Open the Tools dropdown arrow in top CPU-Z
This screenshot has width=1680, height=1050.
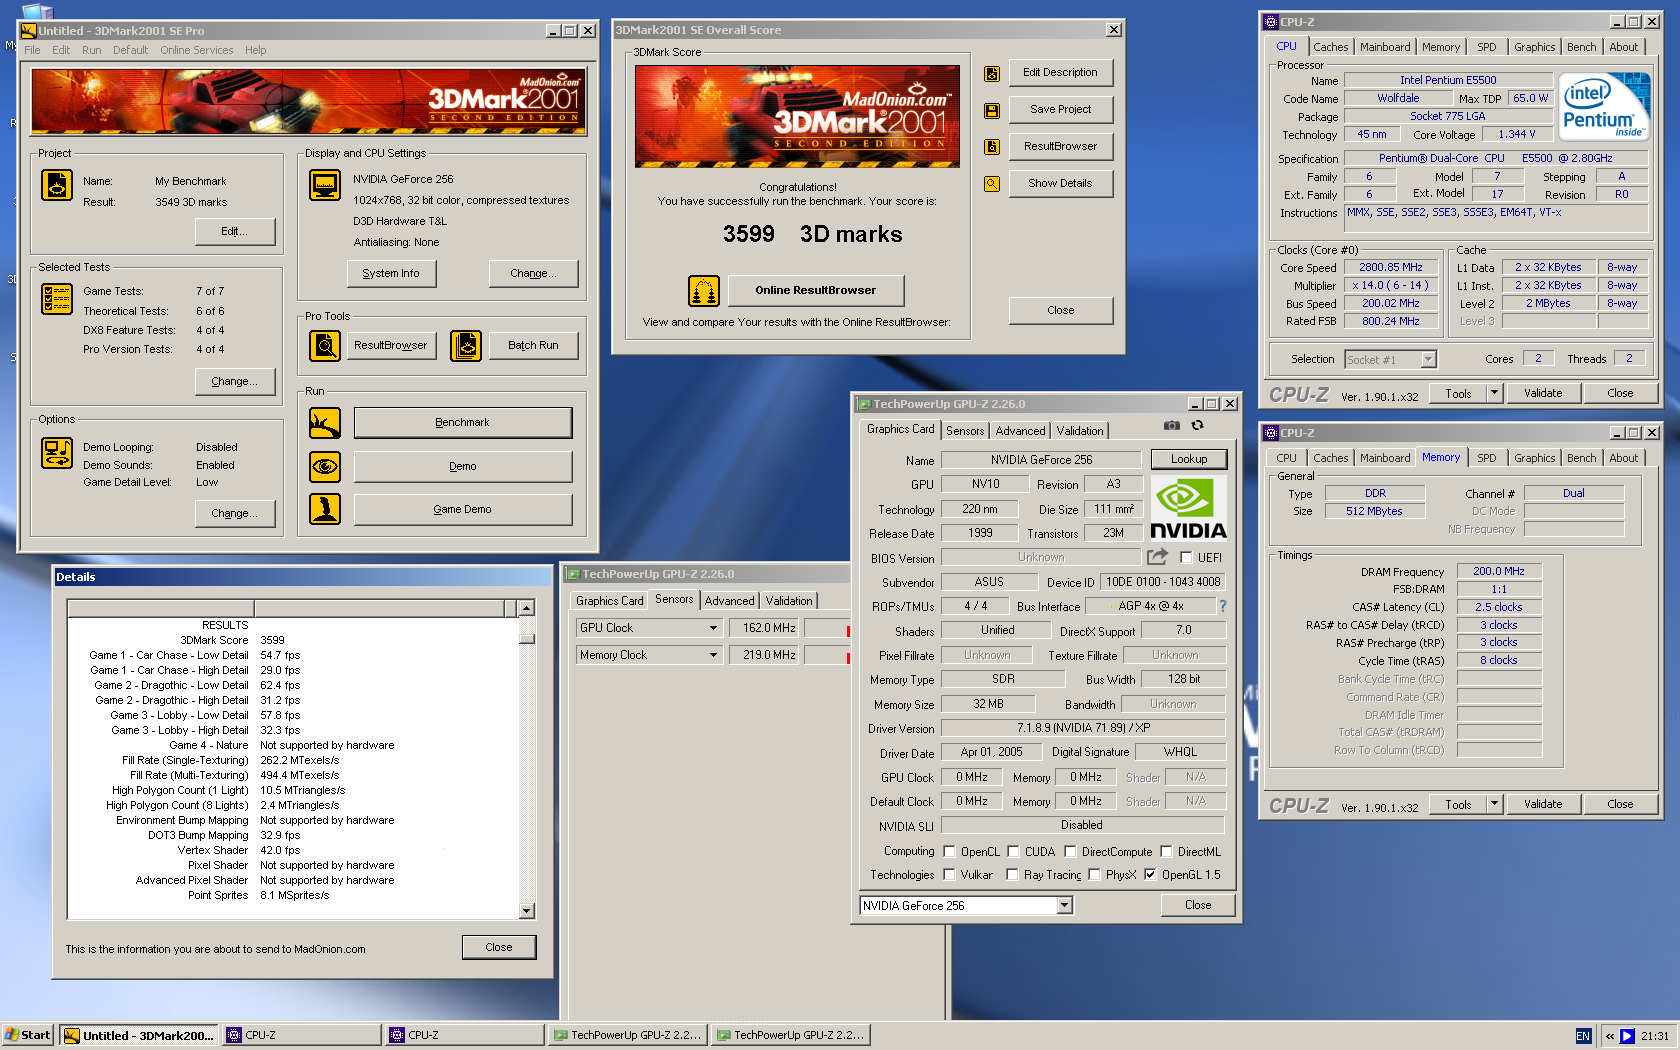[1494, 394]
